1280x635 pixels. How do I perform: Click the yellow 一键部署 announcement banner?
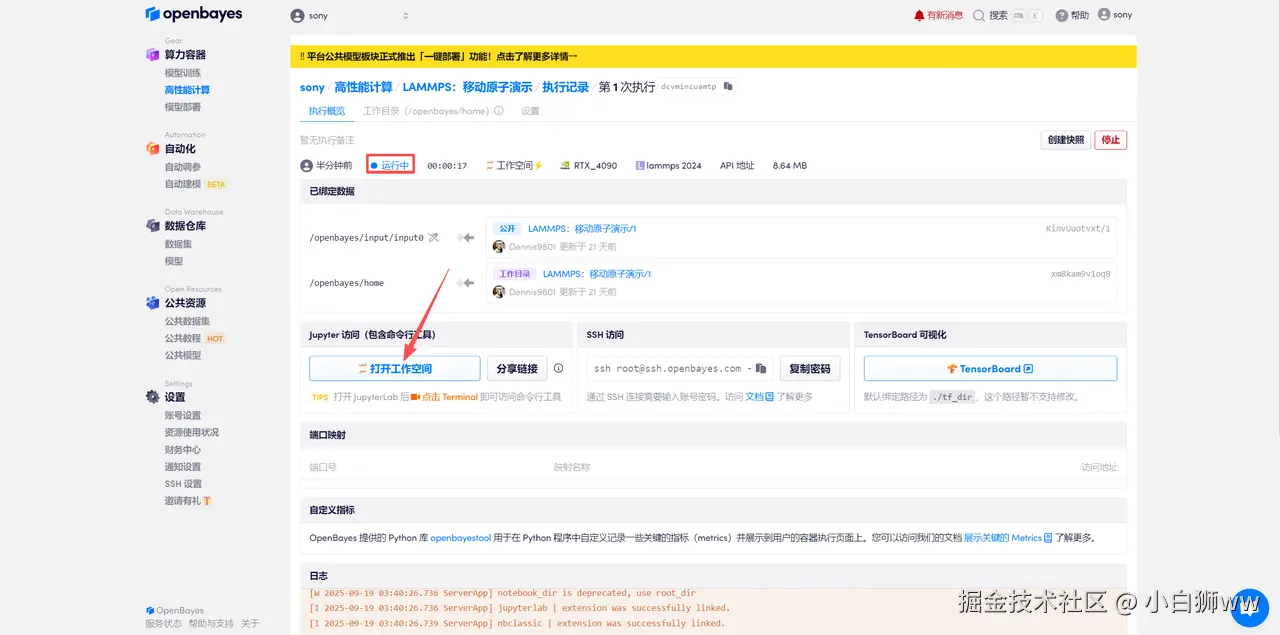pos(713,57)
